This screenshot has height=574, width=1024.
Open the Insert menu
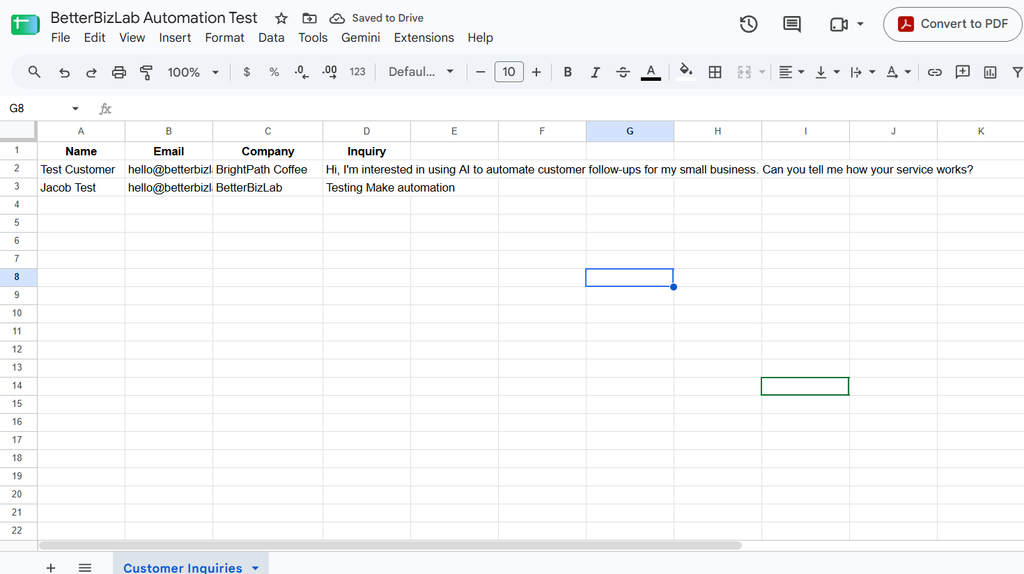pos(175,38)
